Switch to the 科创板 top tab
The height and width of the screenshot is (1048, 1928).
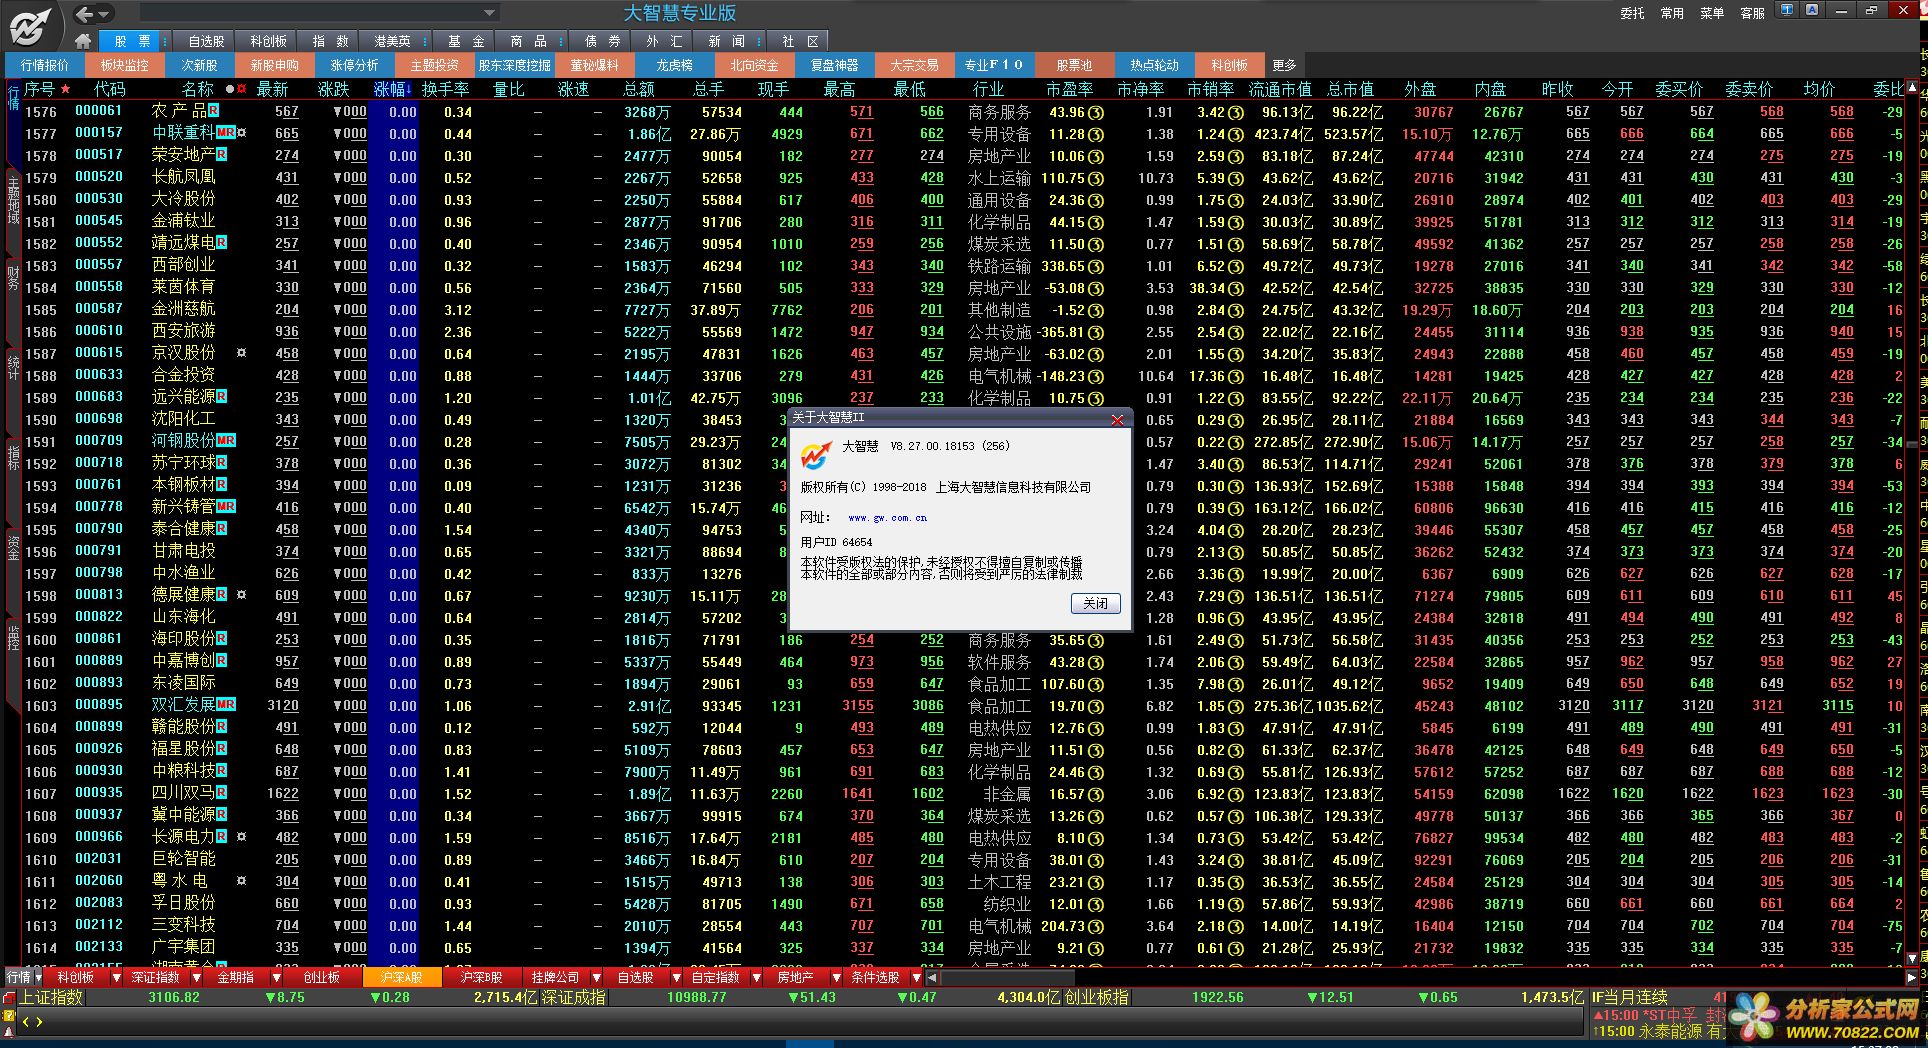click(x=268, y=41)
